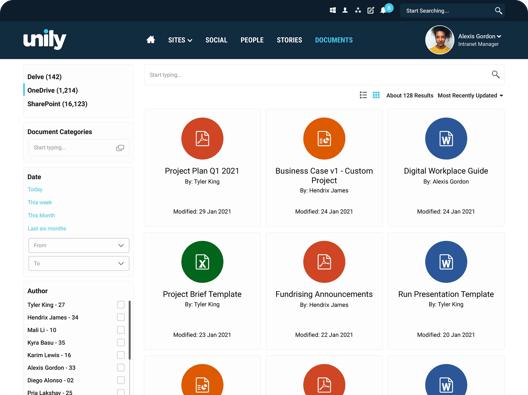Click Alexis Gordon's profile photo
Viewport: 528px width, 395px height.
point(439,40)
